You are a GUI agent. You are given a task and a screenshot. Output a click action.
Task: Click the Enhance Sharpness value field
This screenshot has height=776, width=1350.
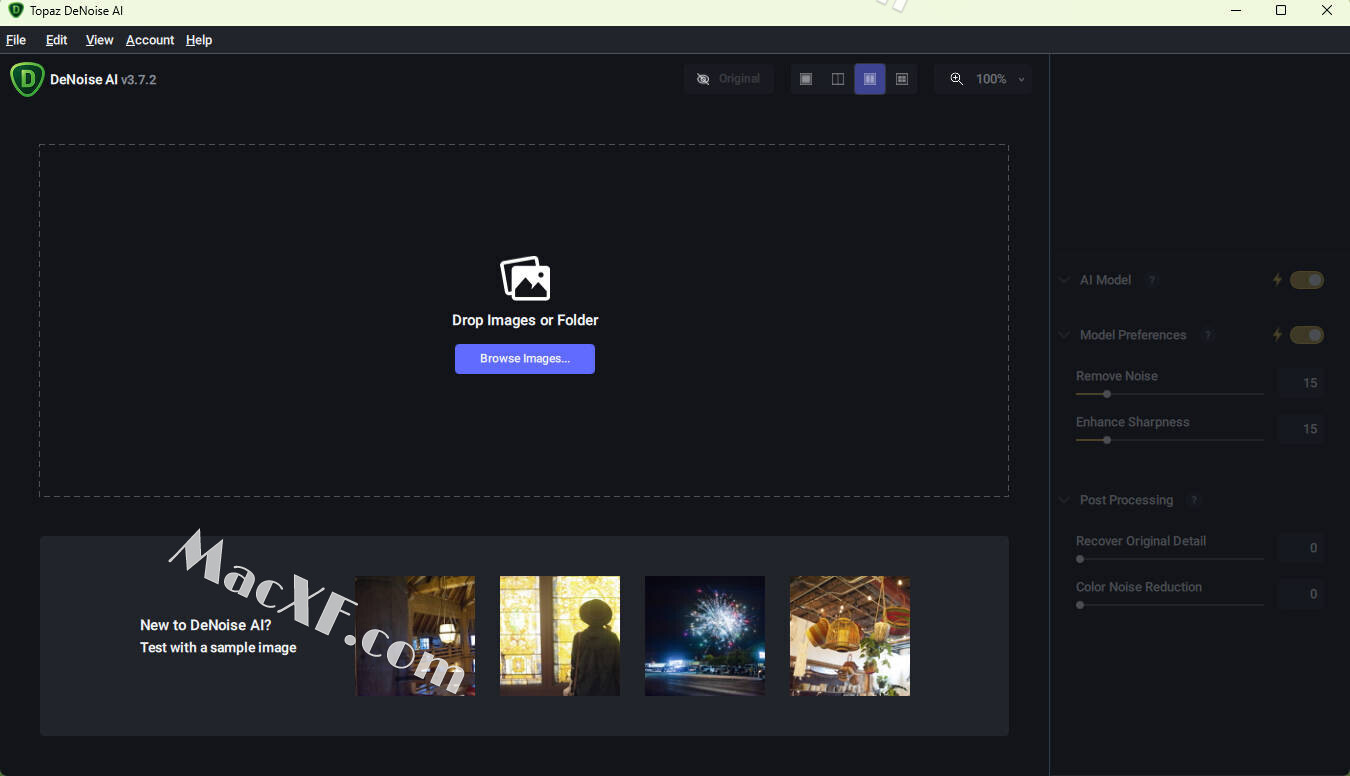(x=1301, y=429)
